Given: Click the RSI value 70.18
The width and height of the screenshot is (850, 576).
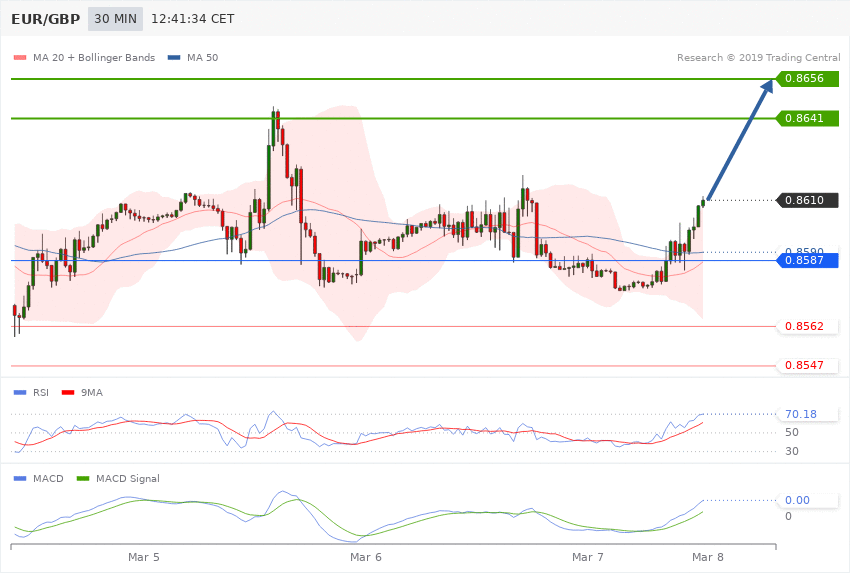Looking at the screenshot, I should click(x=801, y=414).
